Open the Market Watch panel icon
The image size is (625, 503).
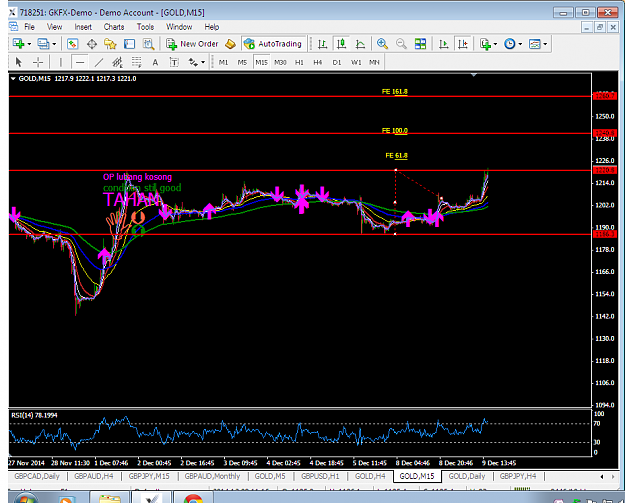[73, 43]
